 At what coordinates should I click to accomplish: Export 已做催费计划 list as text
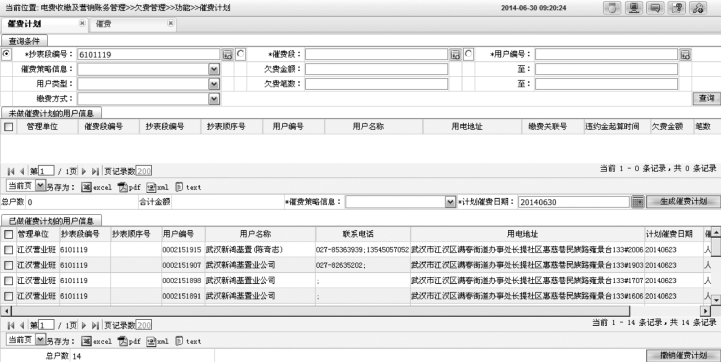point(188,341)
